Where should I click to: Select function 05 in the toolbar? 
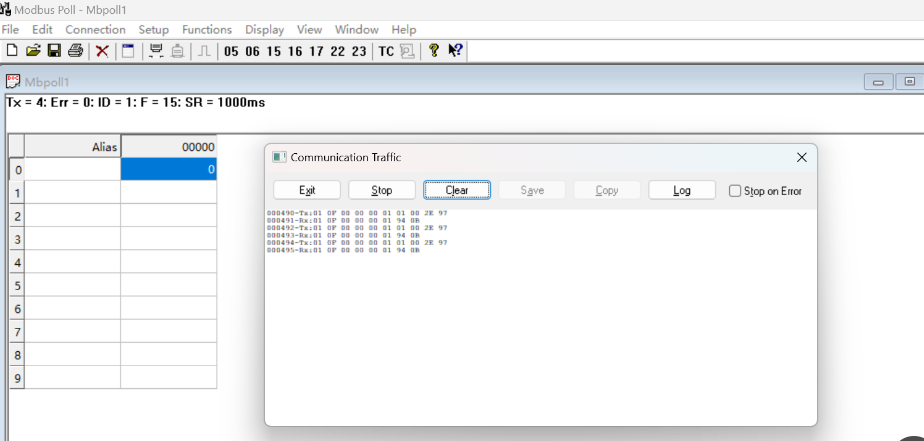tap(232, 51)
